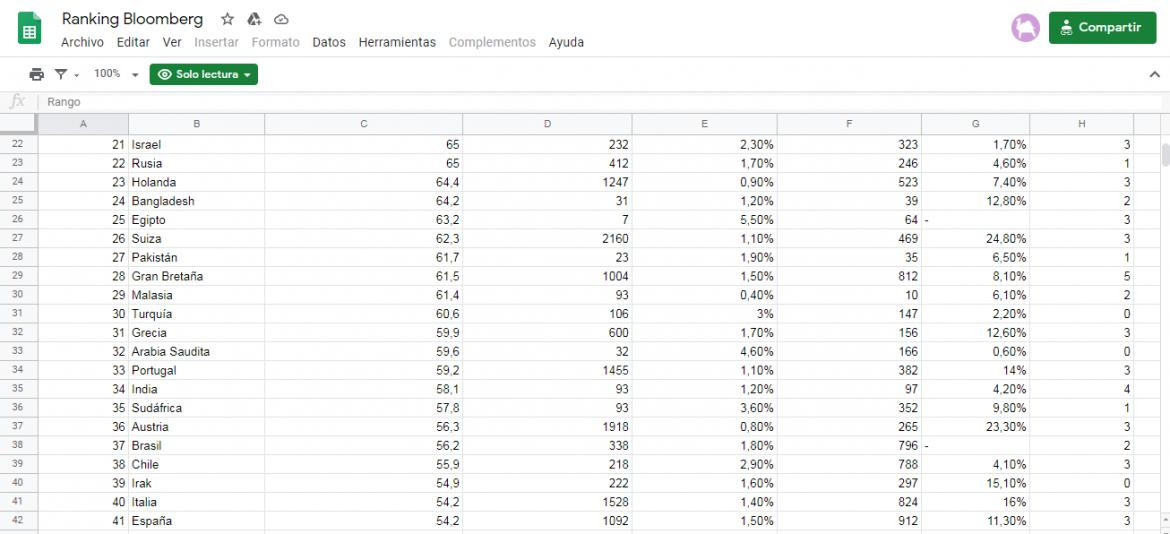Collapse the toolbar with the chevron
The image size is (1170, 534).
pos(1154,74)
